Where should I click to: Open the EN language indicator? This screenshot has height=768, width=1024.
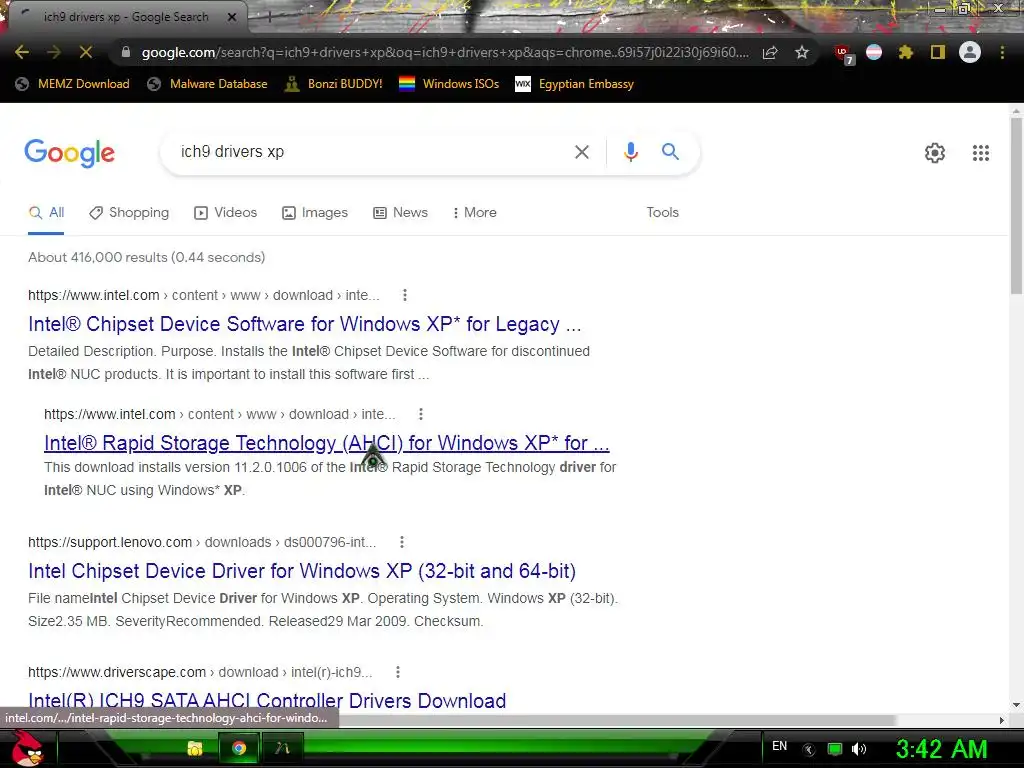(x=780, y=746)
